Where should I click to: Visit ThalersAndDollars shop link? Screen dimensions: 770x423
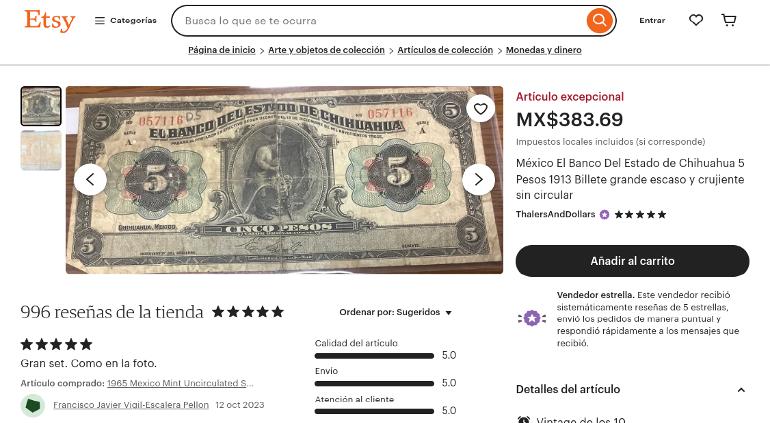tap(555, 214)
